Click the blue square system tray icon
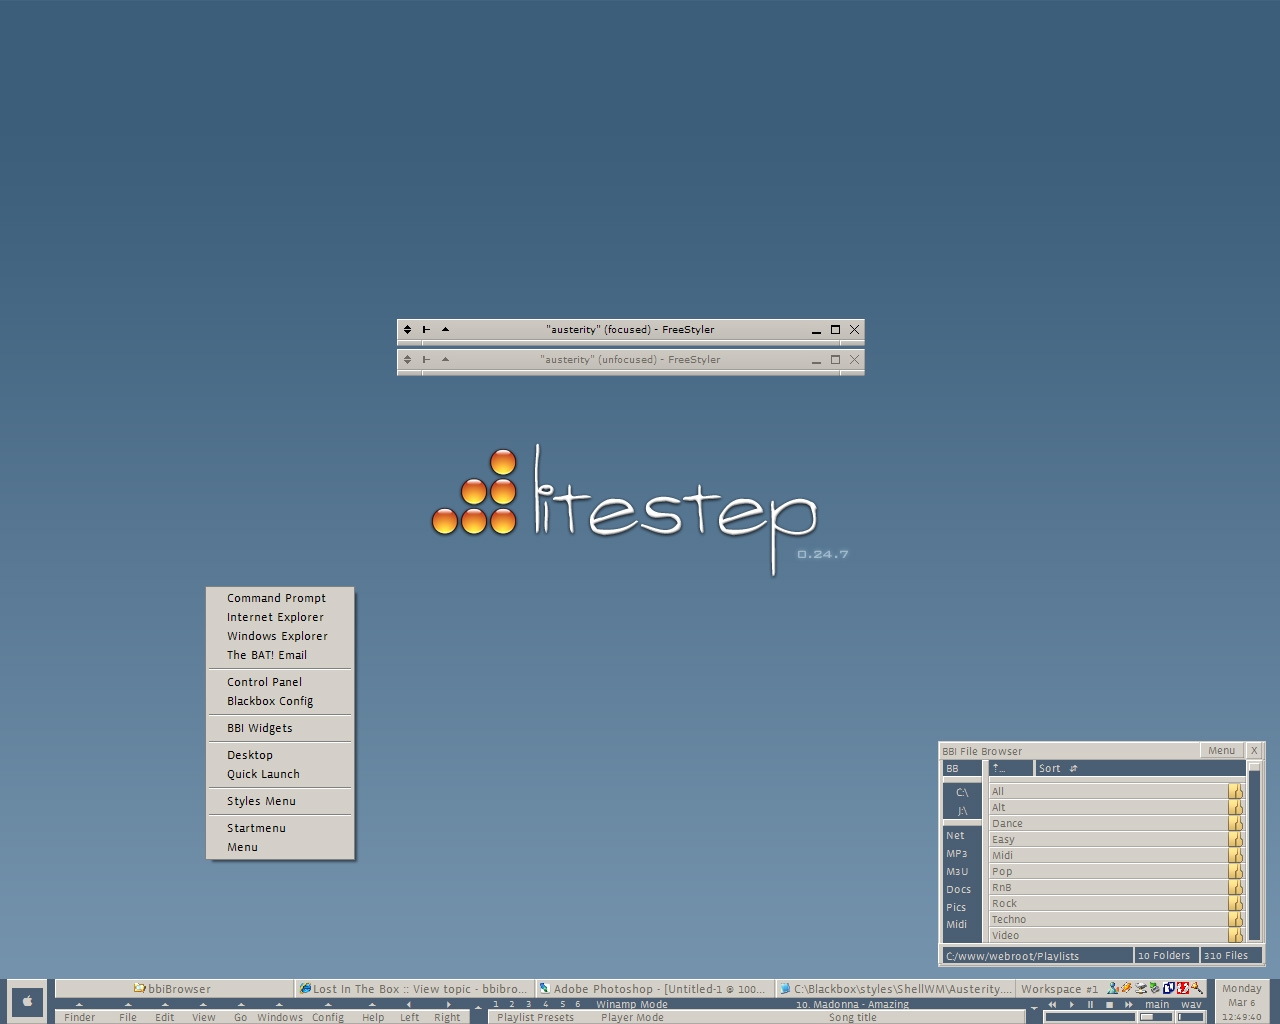 coord(1168,988)
